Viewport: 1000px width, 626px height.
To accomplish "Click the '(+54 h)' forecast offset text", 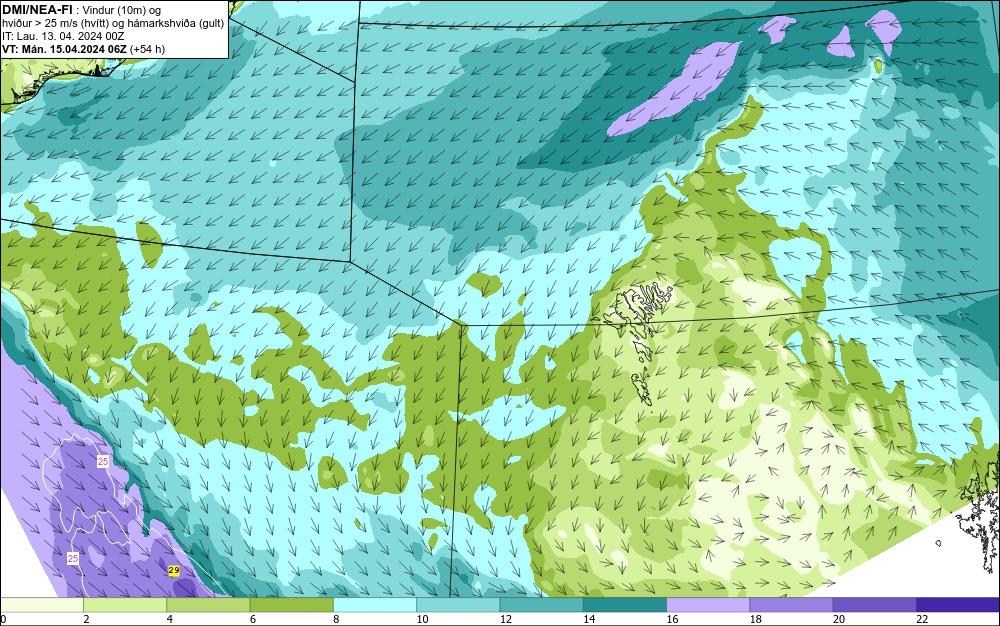I will click(147, 49).
